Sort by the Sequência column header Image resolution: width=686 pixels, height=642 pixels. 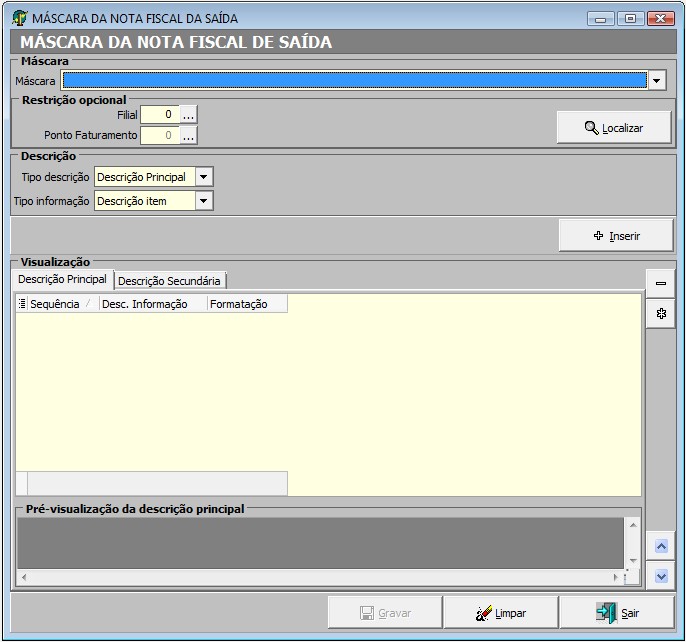(x=56, y=304)
